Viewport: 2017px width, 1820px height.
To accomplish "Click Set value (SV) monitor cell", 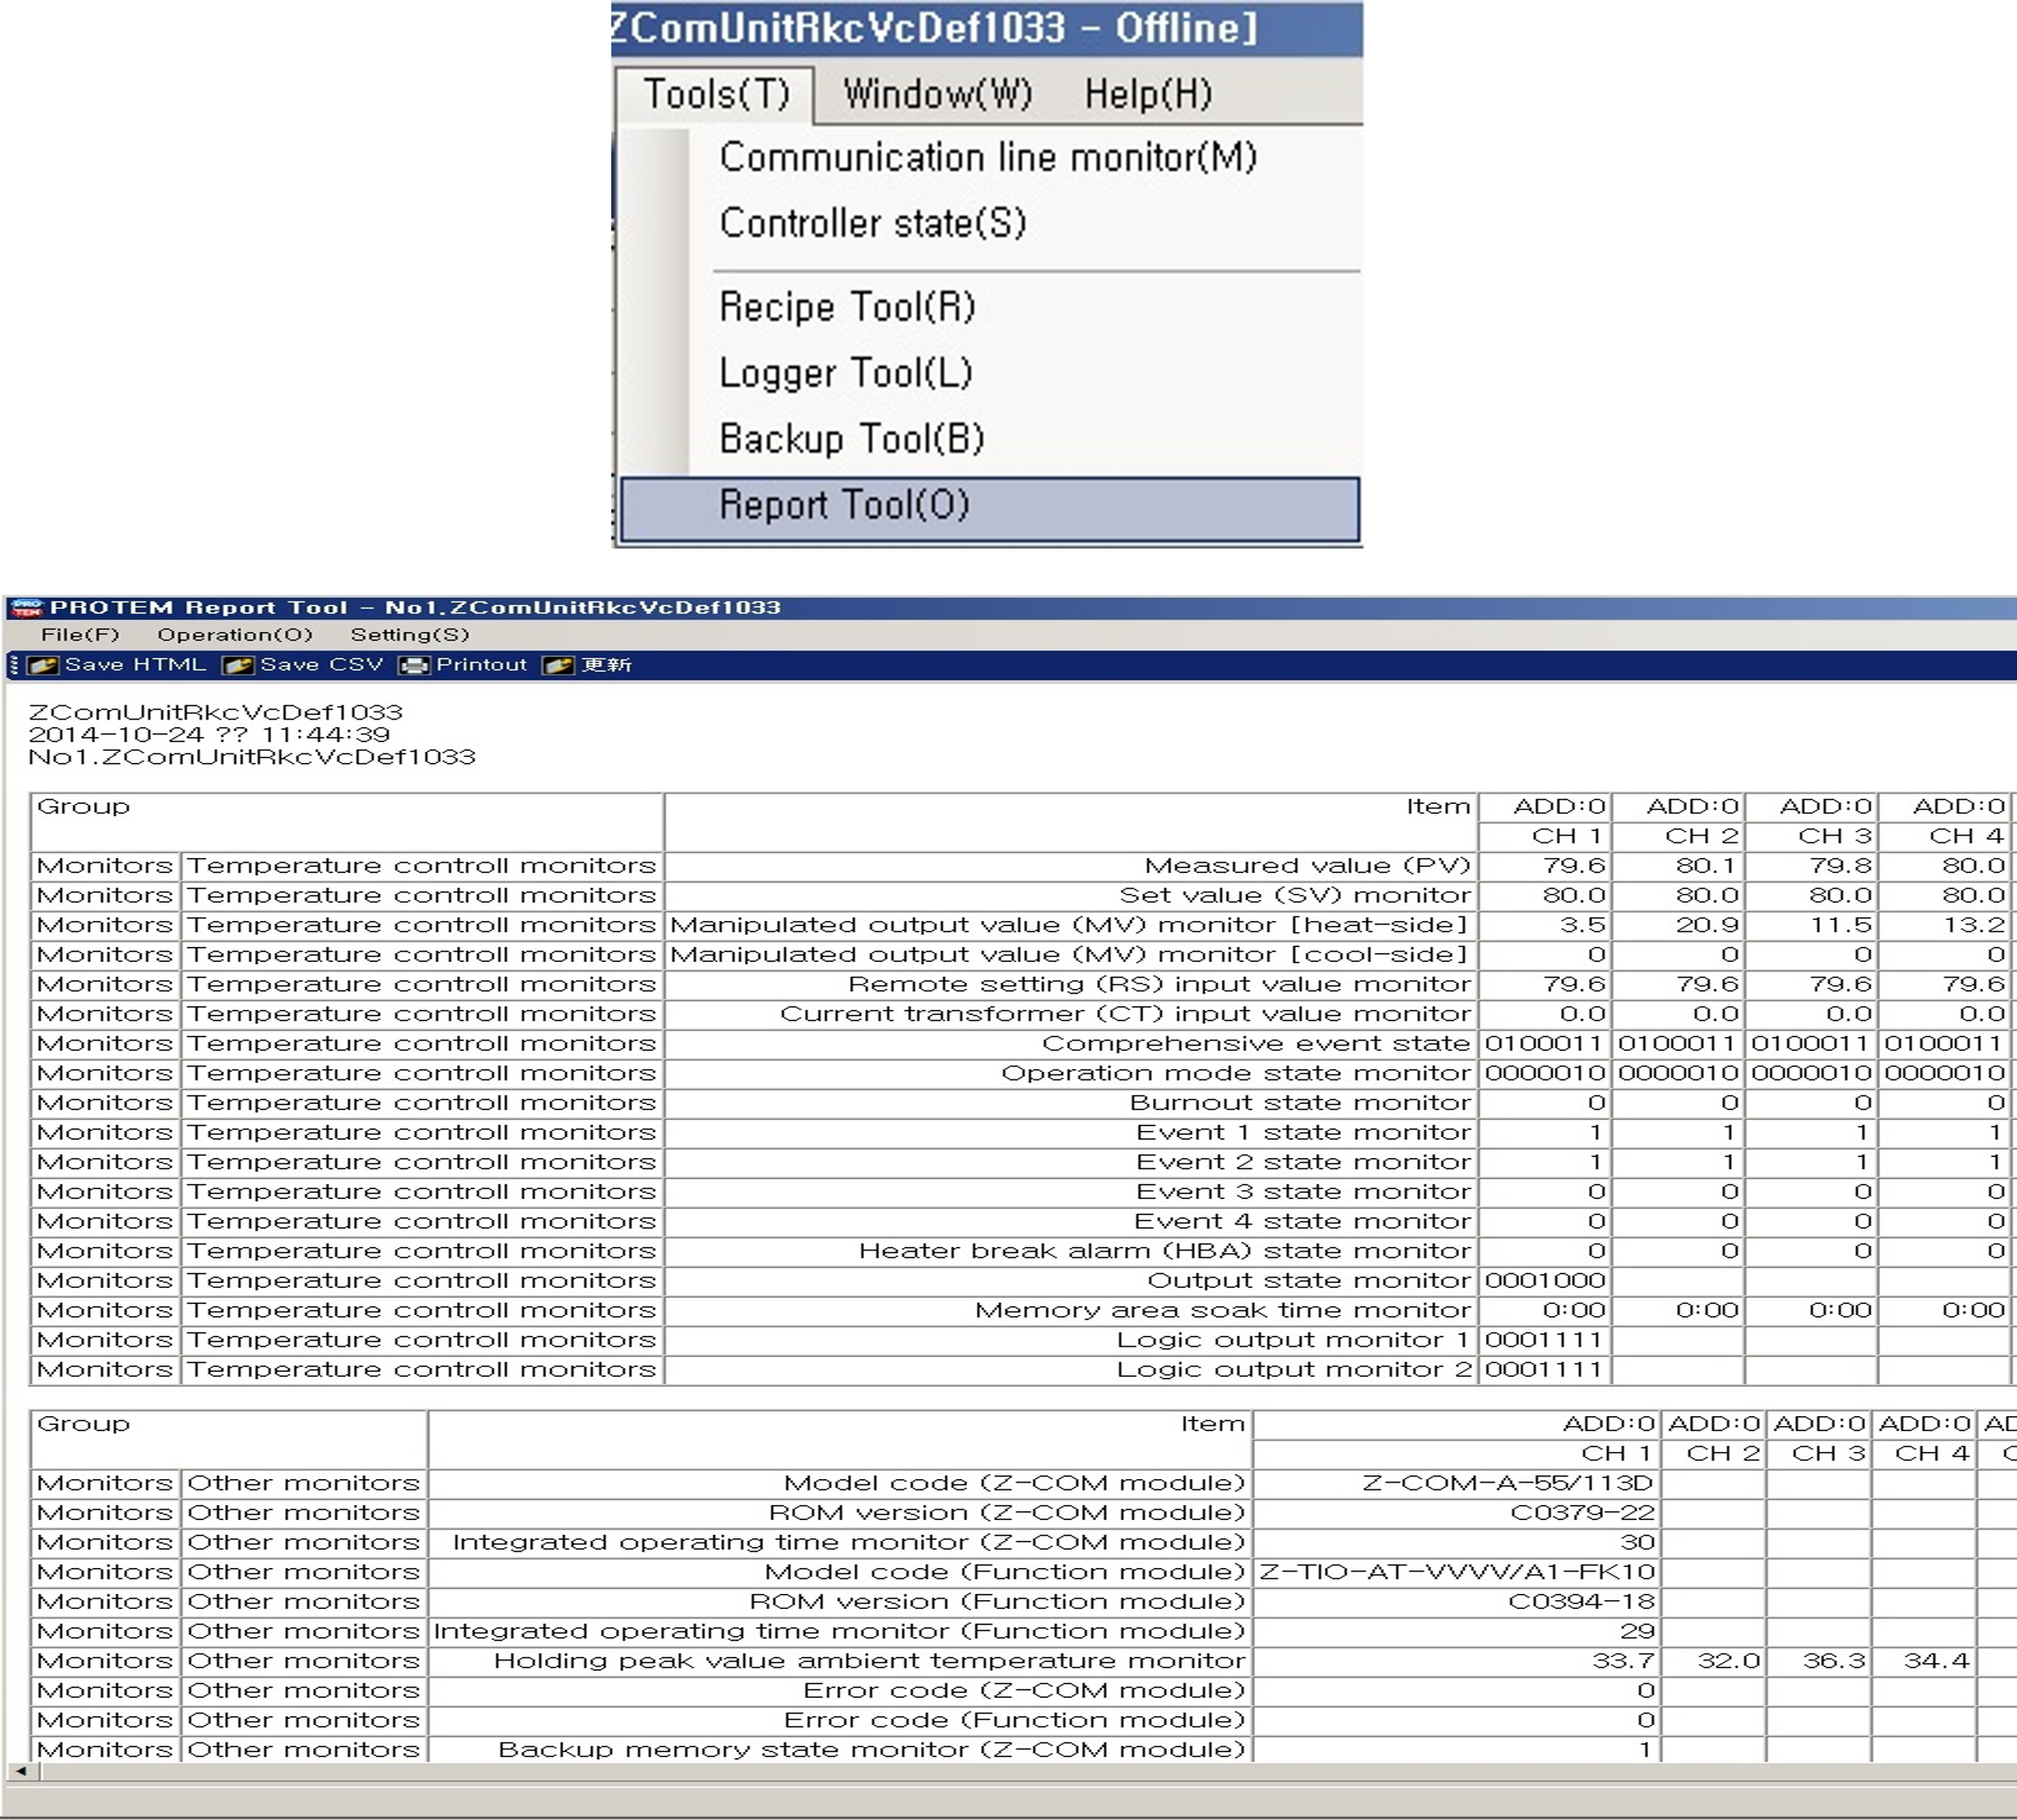I will click(1071, 895).
